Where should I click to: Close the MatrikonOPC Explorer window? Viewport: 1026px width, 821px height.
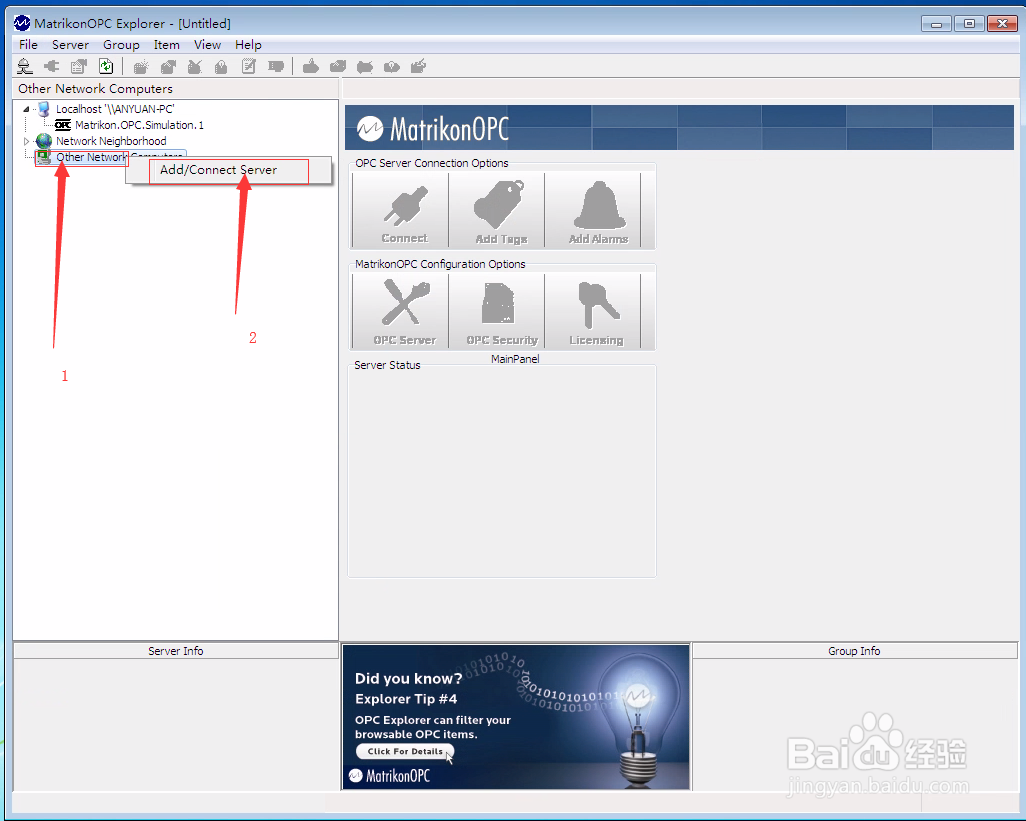click(x=1002, y=24)
